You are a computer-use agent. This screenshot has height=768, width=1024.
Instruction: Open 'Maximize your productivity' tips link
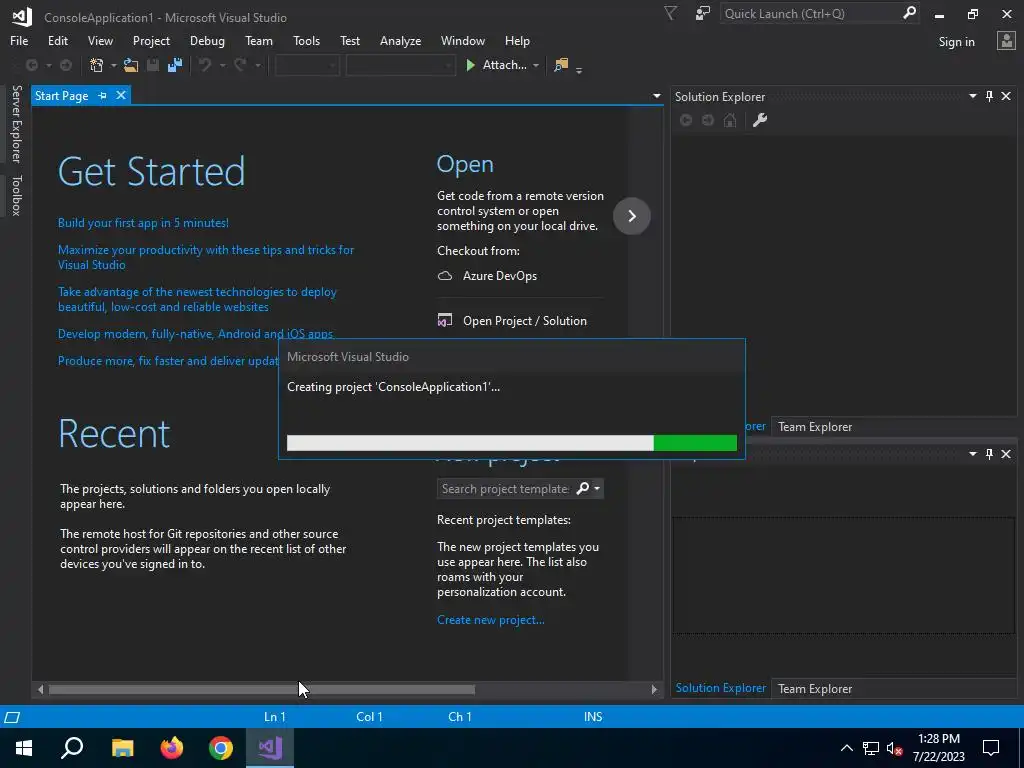[206, 257]
